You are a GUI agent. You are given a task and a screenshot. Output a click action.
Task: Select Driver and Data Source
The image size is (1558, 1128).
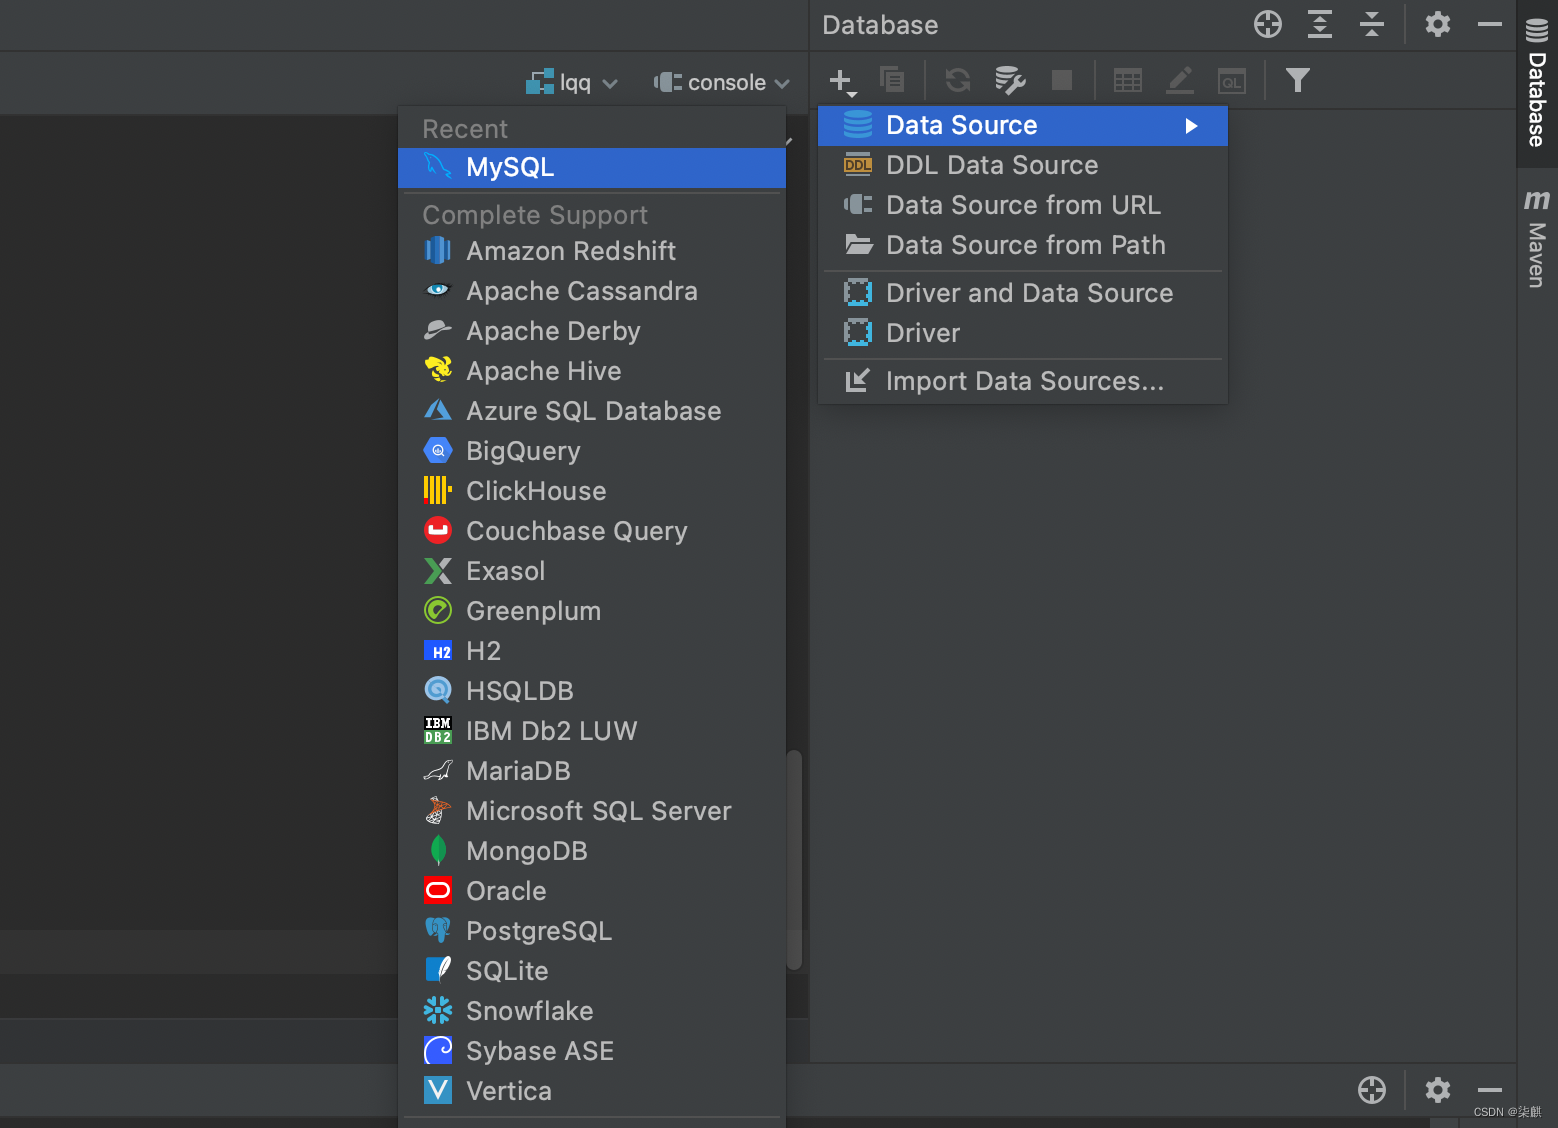point(1023,293)
